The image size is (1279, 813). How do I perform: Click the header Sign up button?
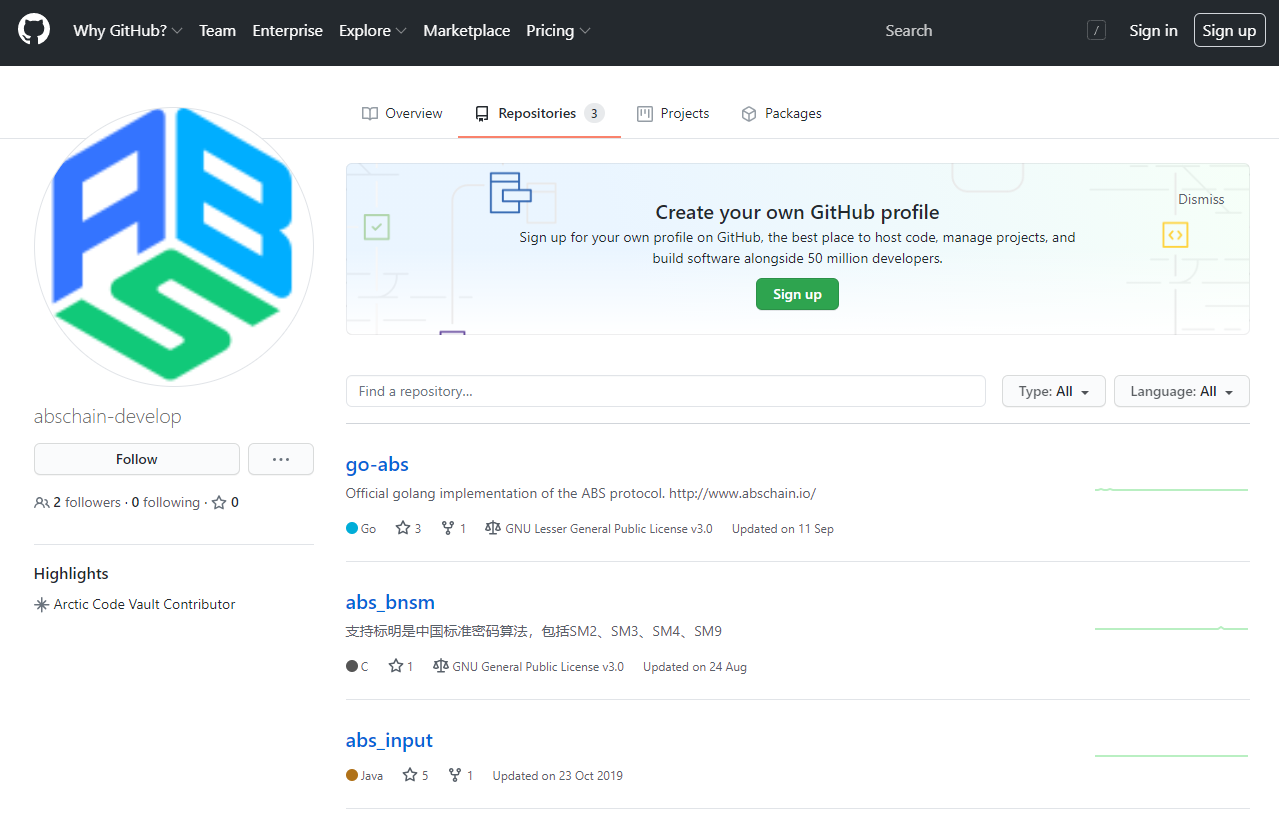pos(1229,31)
